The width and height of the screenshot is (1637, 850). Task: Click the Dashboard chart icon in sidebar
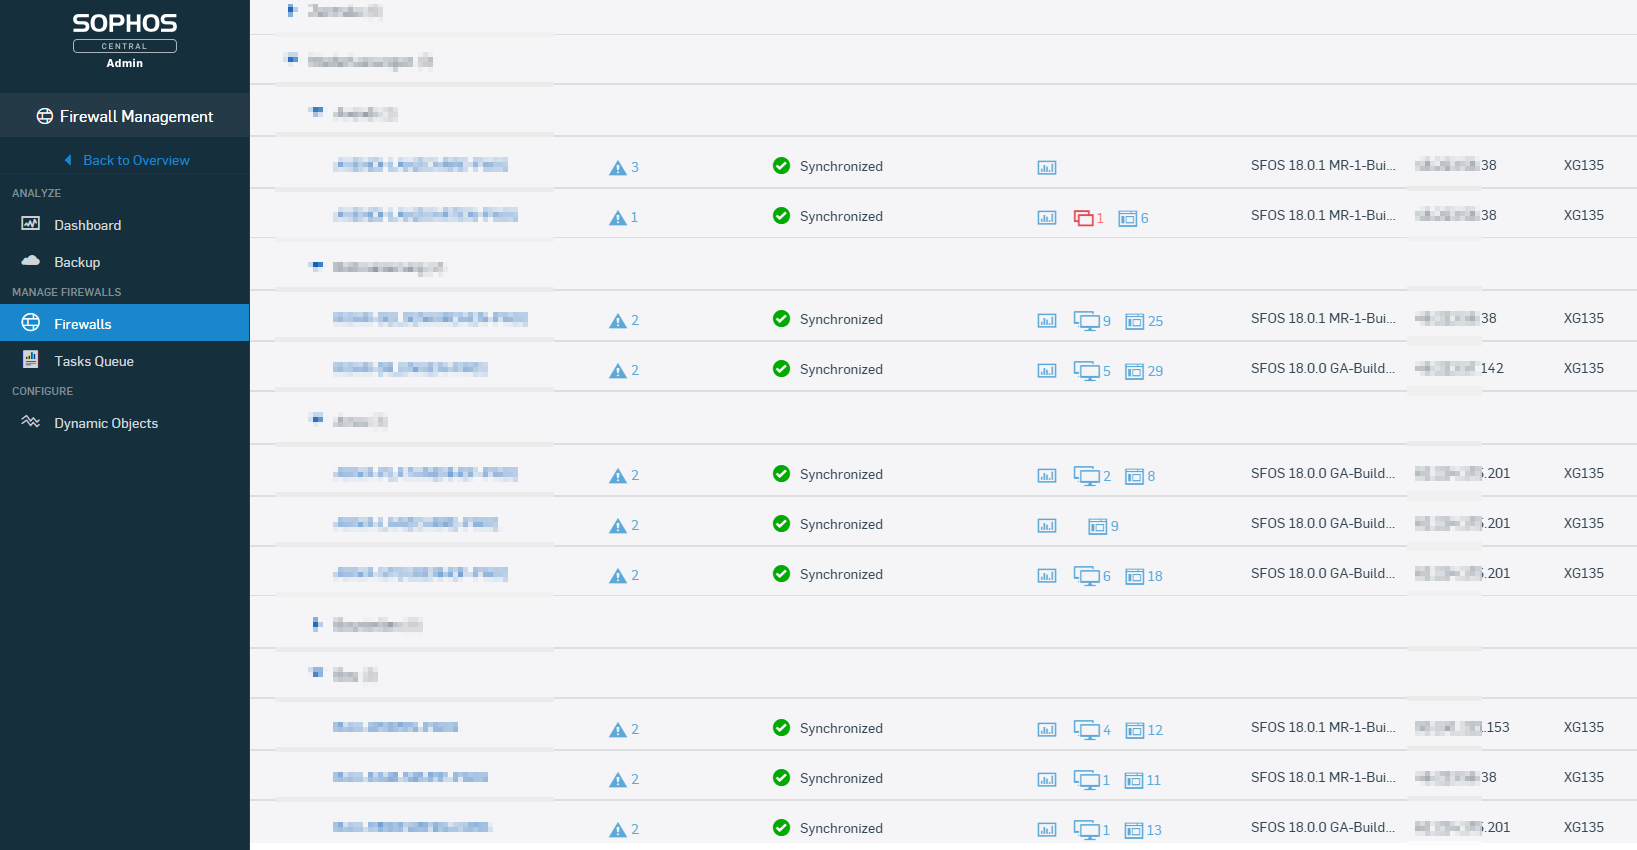tap(31, 224)
